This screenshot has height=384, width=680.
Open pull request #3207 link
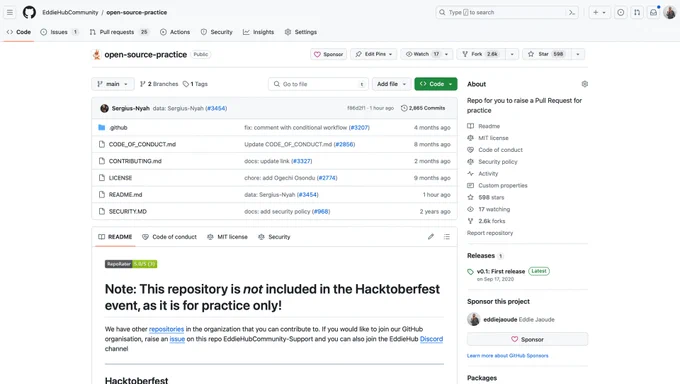[x=359, y=128]
